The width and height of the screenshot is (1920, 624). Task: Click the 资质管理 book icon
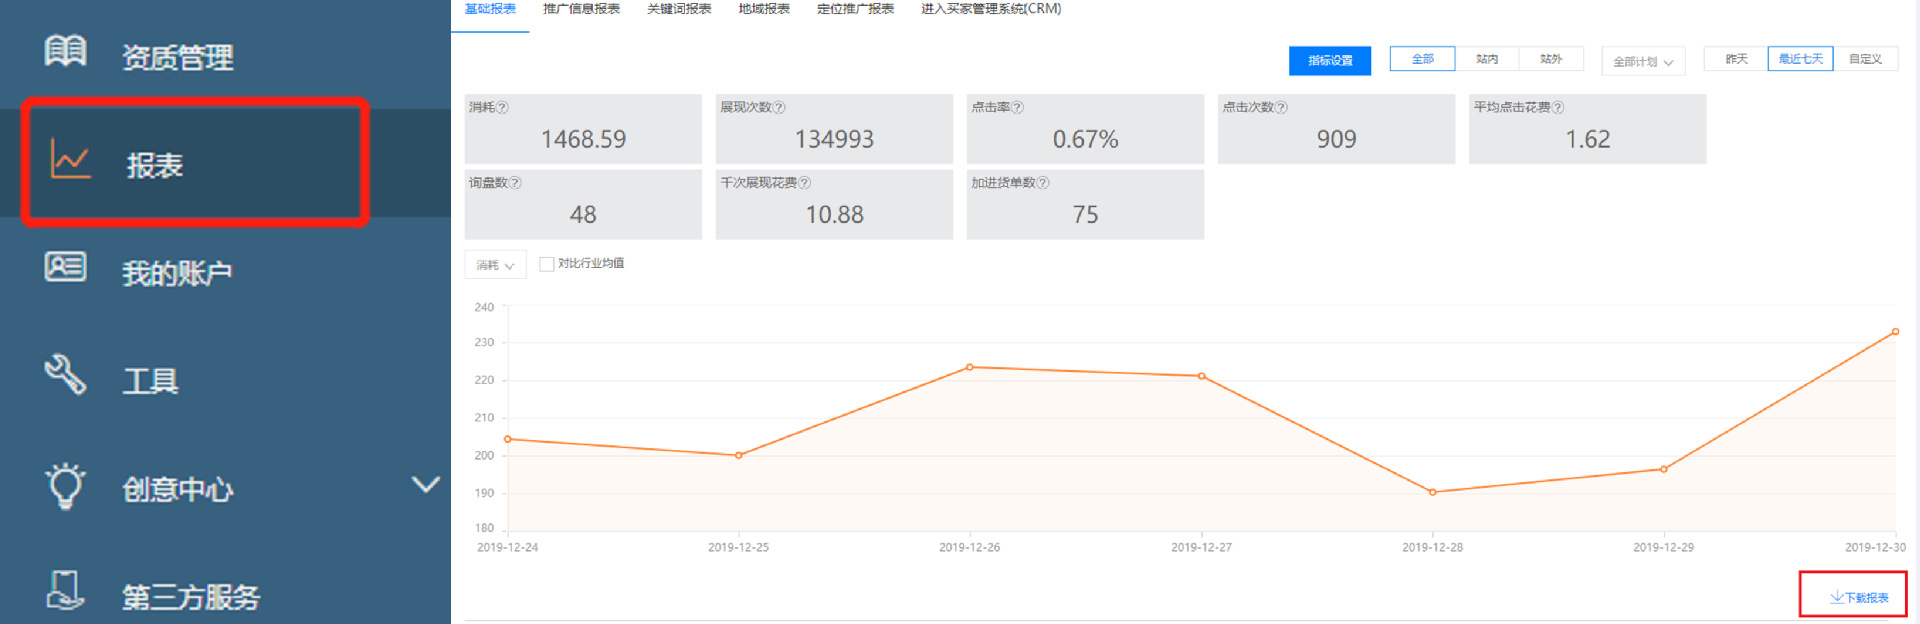tap(65, 50)
